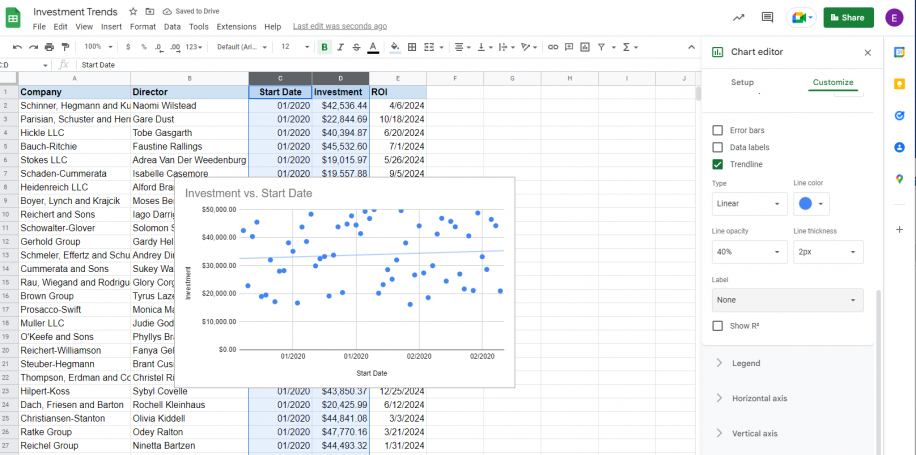Toggle bold formatting
This screenshot has height=455, width=916.
coord(324,47)
